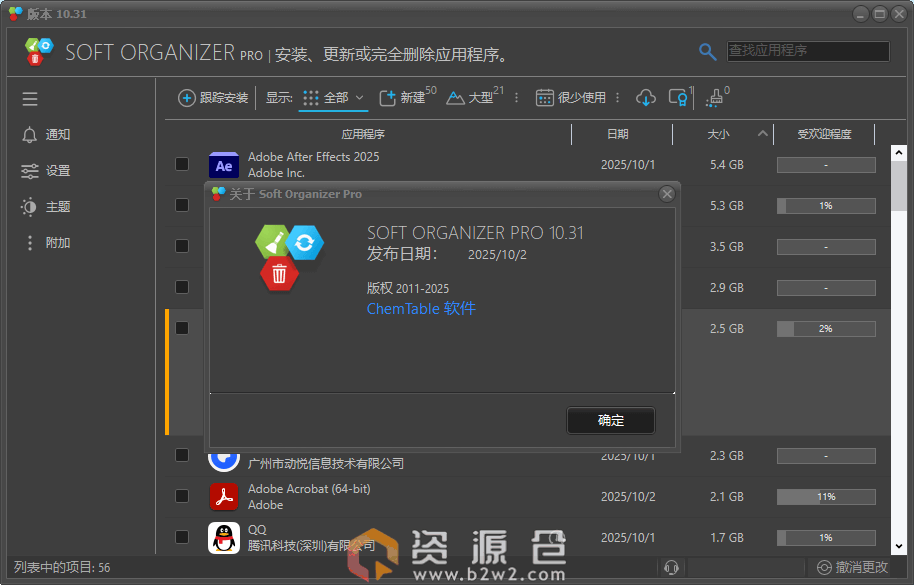Select the QQ application checkbox
The image size is (914, 585).
tap(182, 537)
